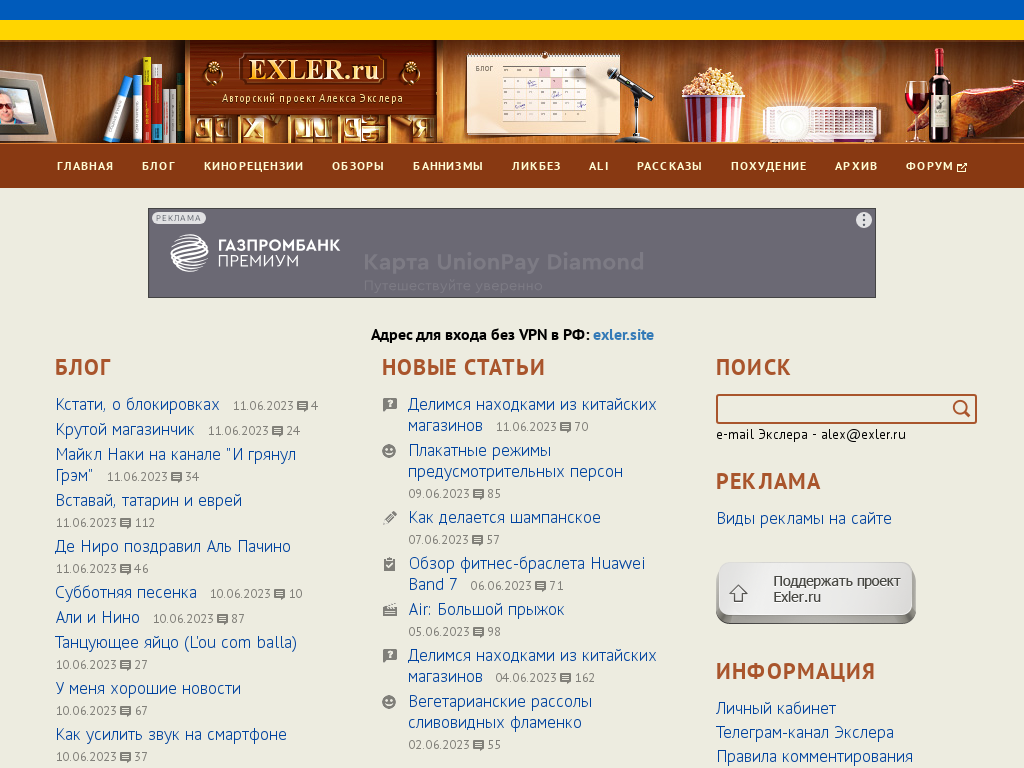The image size is (1024, 768).
Task: Click the microphone image in header
Action: click(632, 104)
